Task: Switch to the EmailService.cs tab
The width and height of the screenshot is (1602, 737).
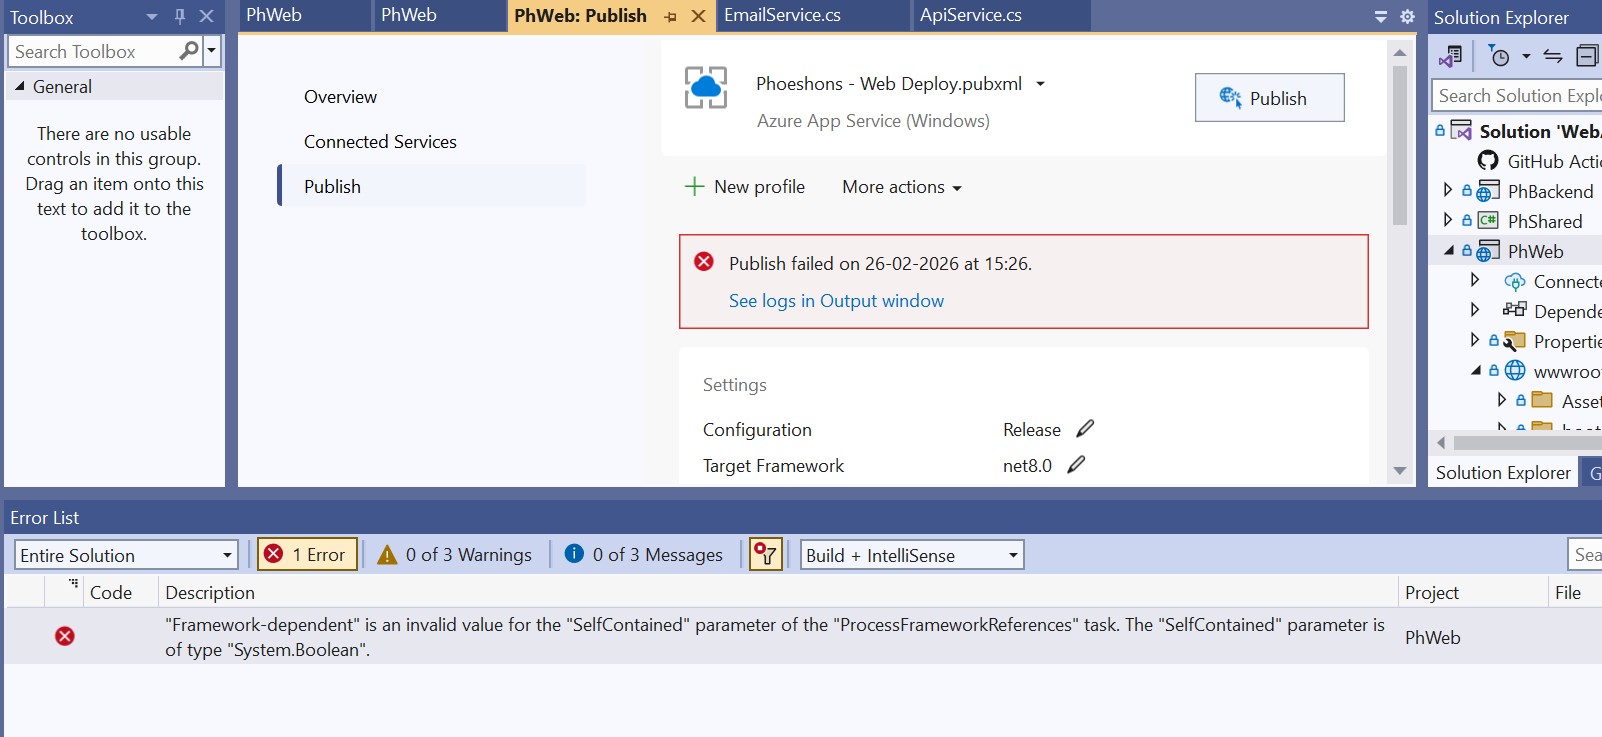Action: coord(783,15)
